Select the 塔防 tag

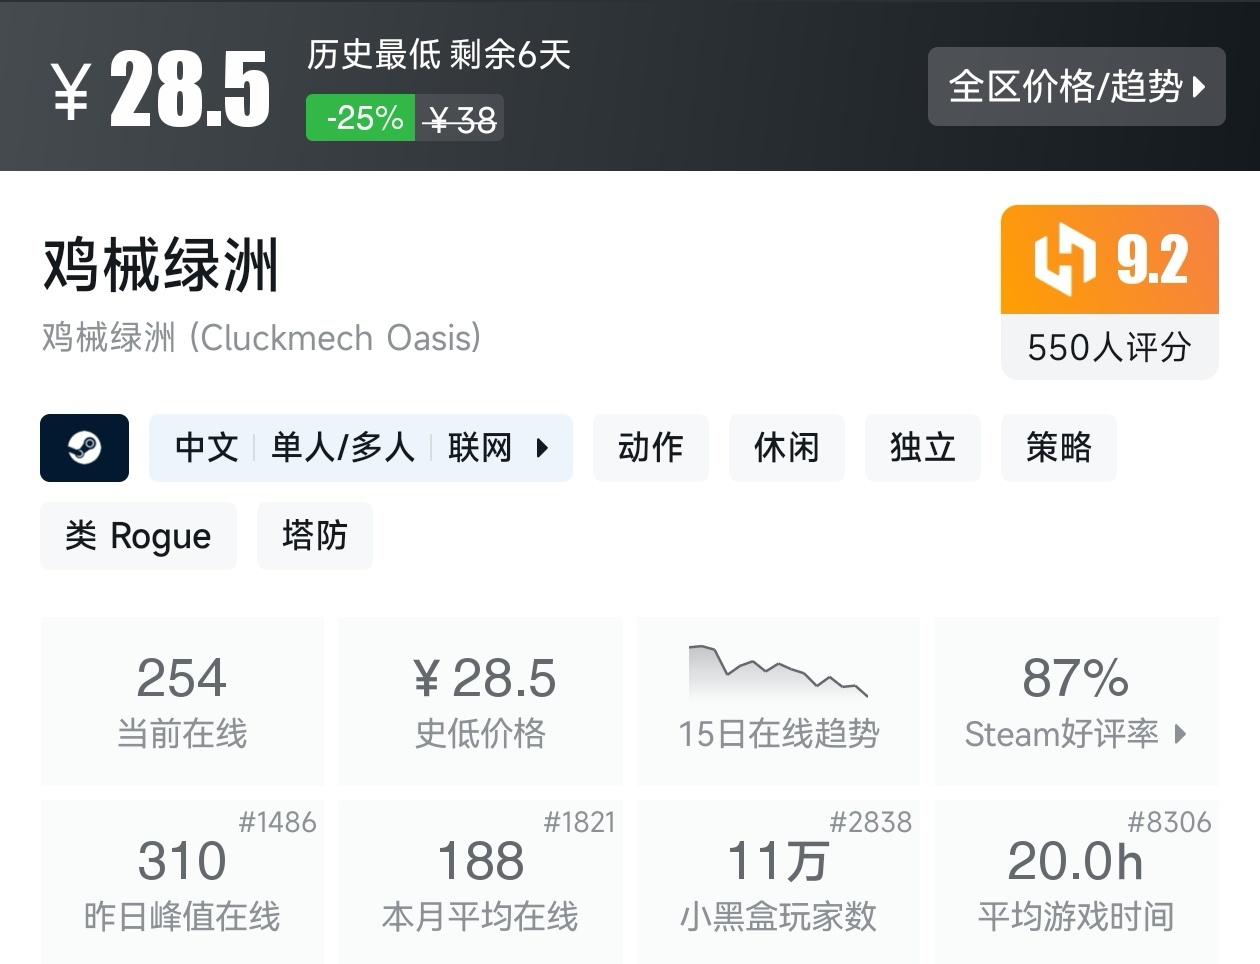point(315,536)
